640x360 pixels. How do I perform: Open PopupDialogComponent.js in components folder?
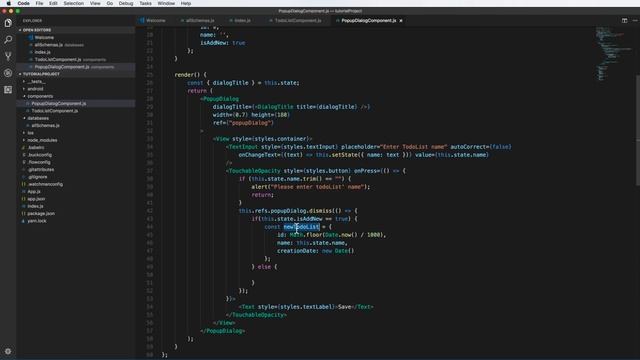[x=59, y=104]
